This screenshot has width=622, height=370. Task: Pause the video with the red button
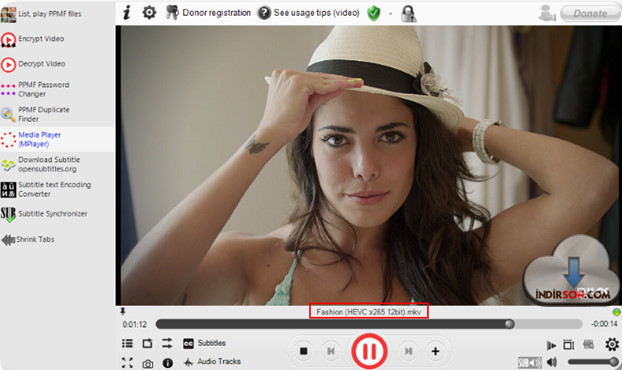[369, 351]
